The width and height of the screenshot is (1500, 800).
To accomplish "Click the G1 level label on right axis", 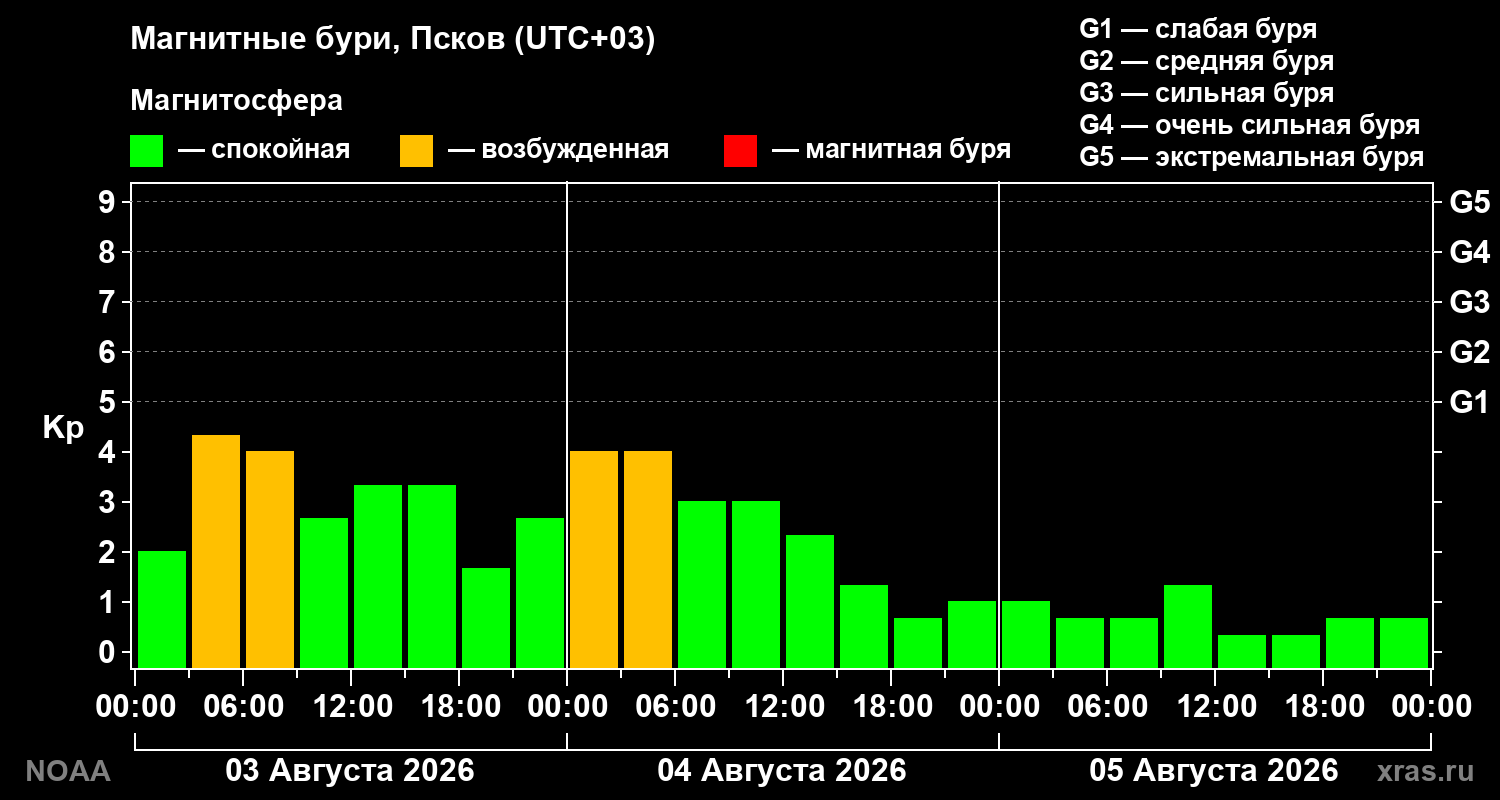I will (1469, 402).
